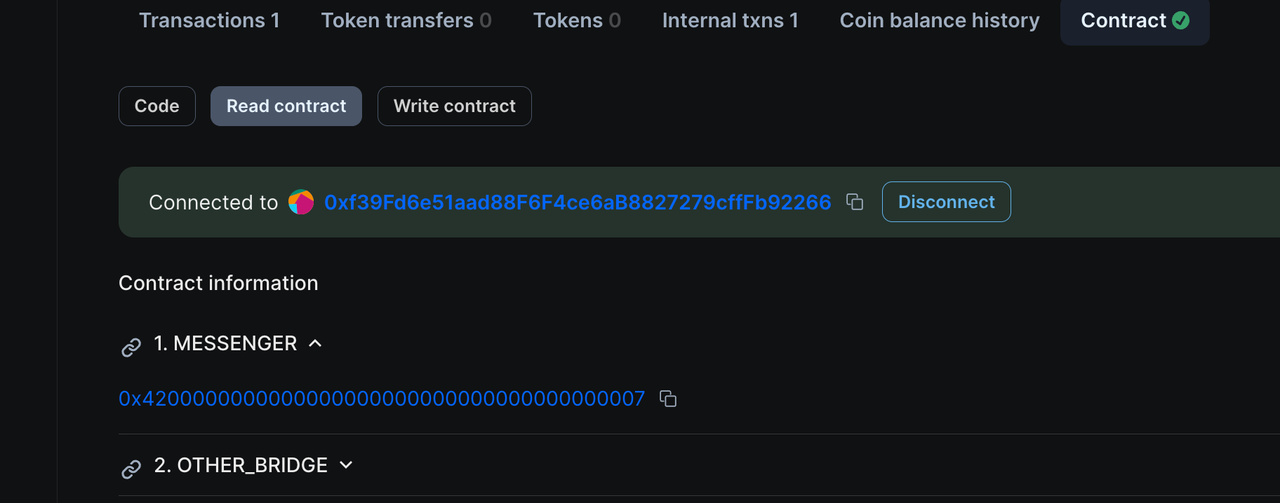Image resolution: width=1280 pixels, height=503 pixels.
Task: Click the green verified checkmark on Contract
Action: coord(1181,20)
